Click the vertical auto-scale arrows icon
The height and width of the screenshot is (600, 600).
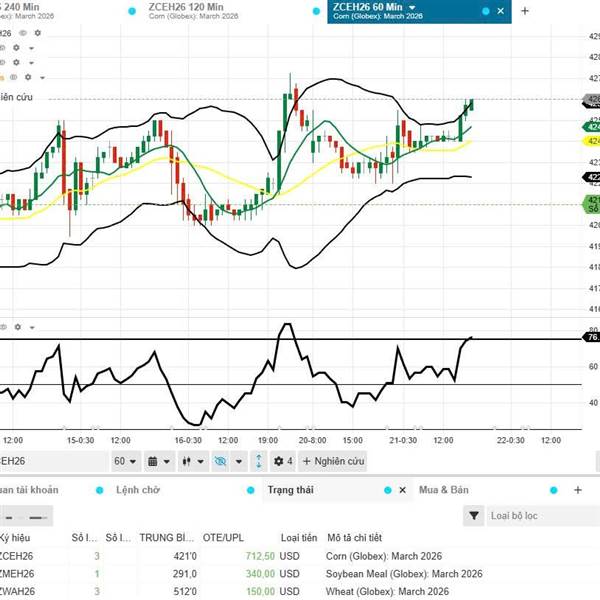pyautogui.click(x=258, y=461)
